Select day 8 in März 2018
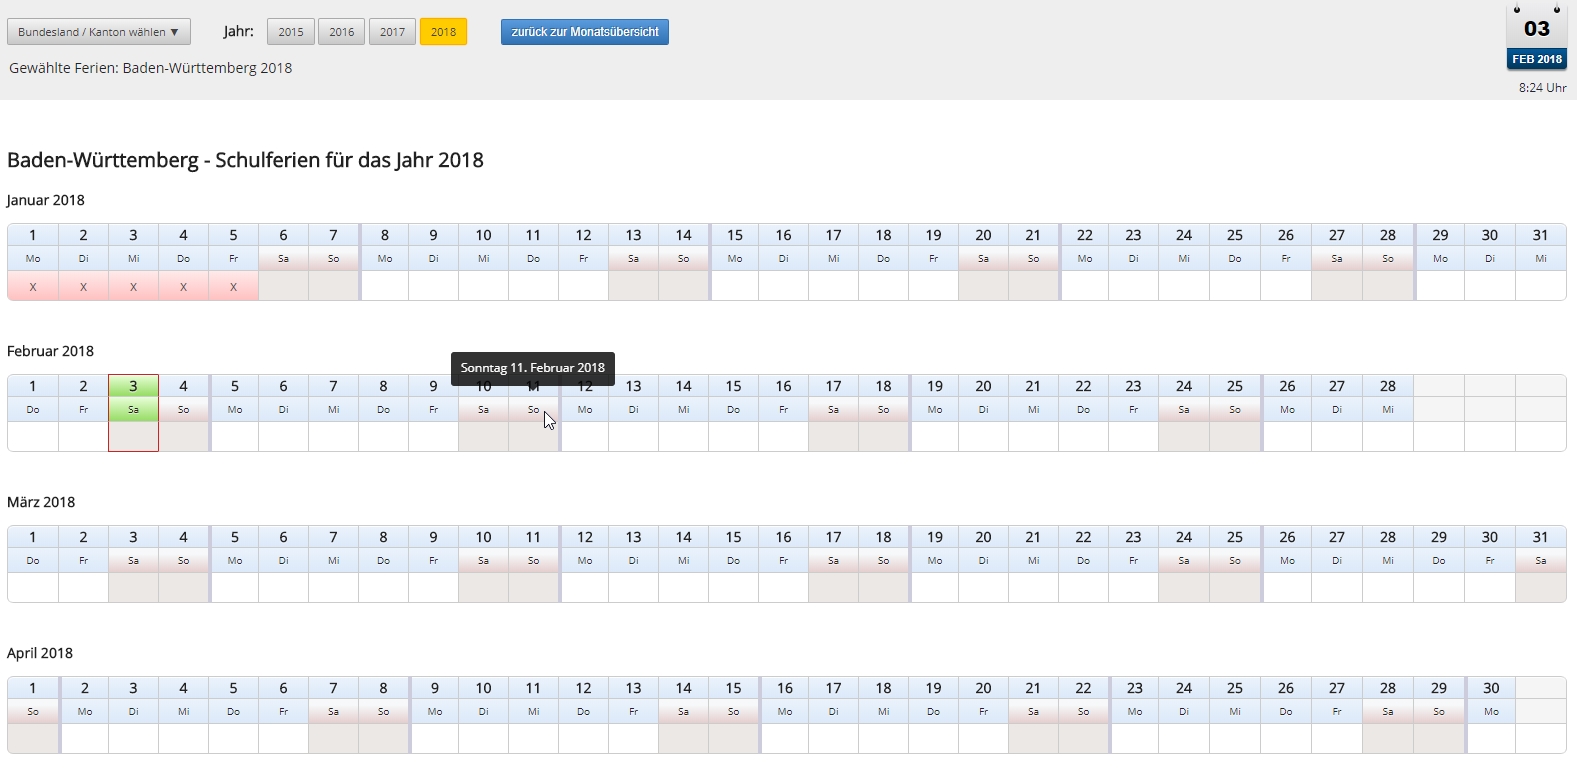The image size is (1577, 775). (383, 537)
